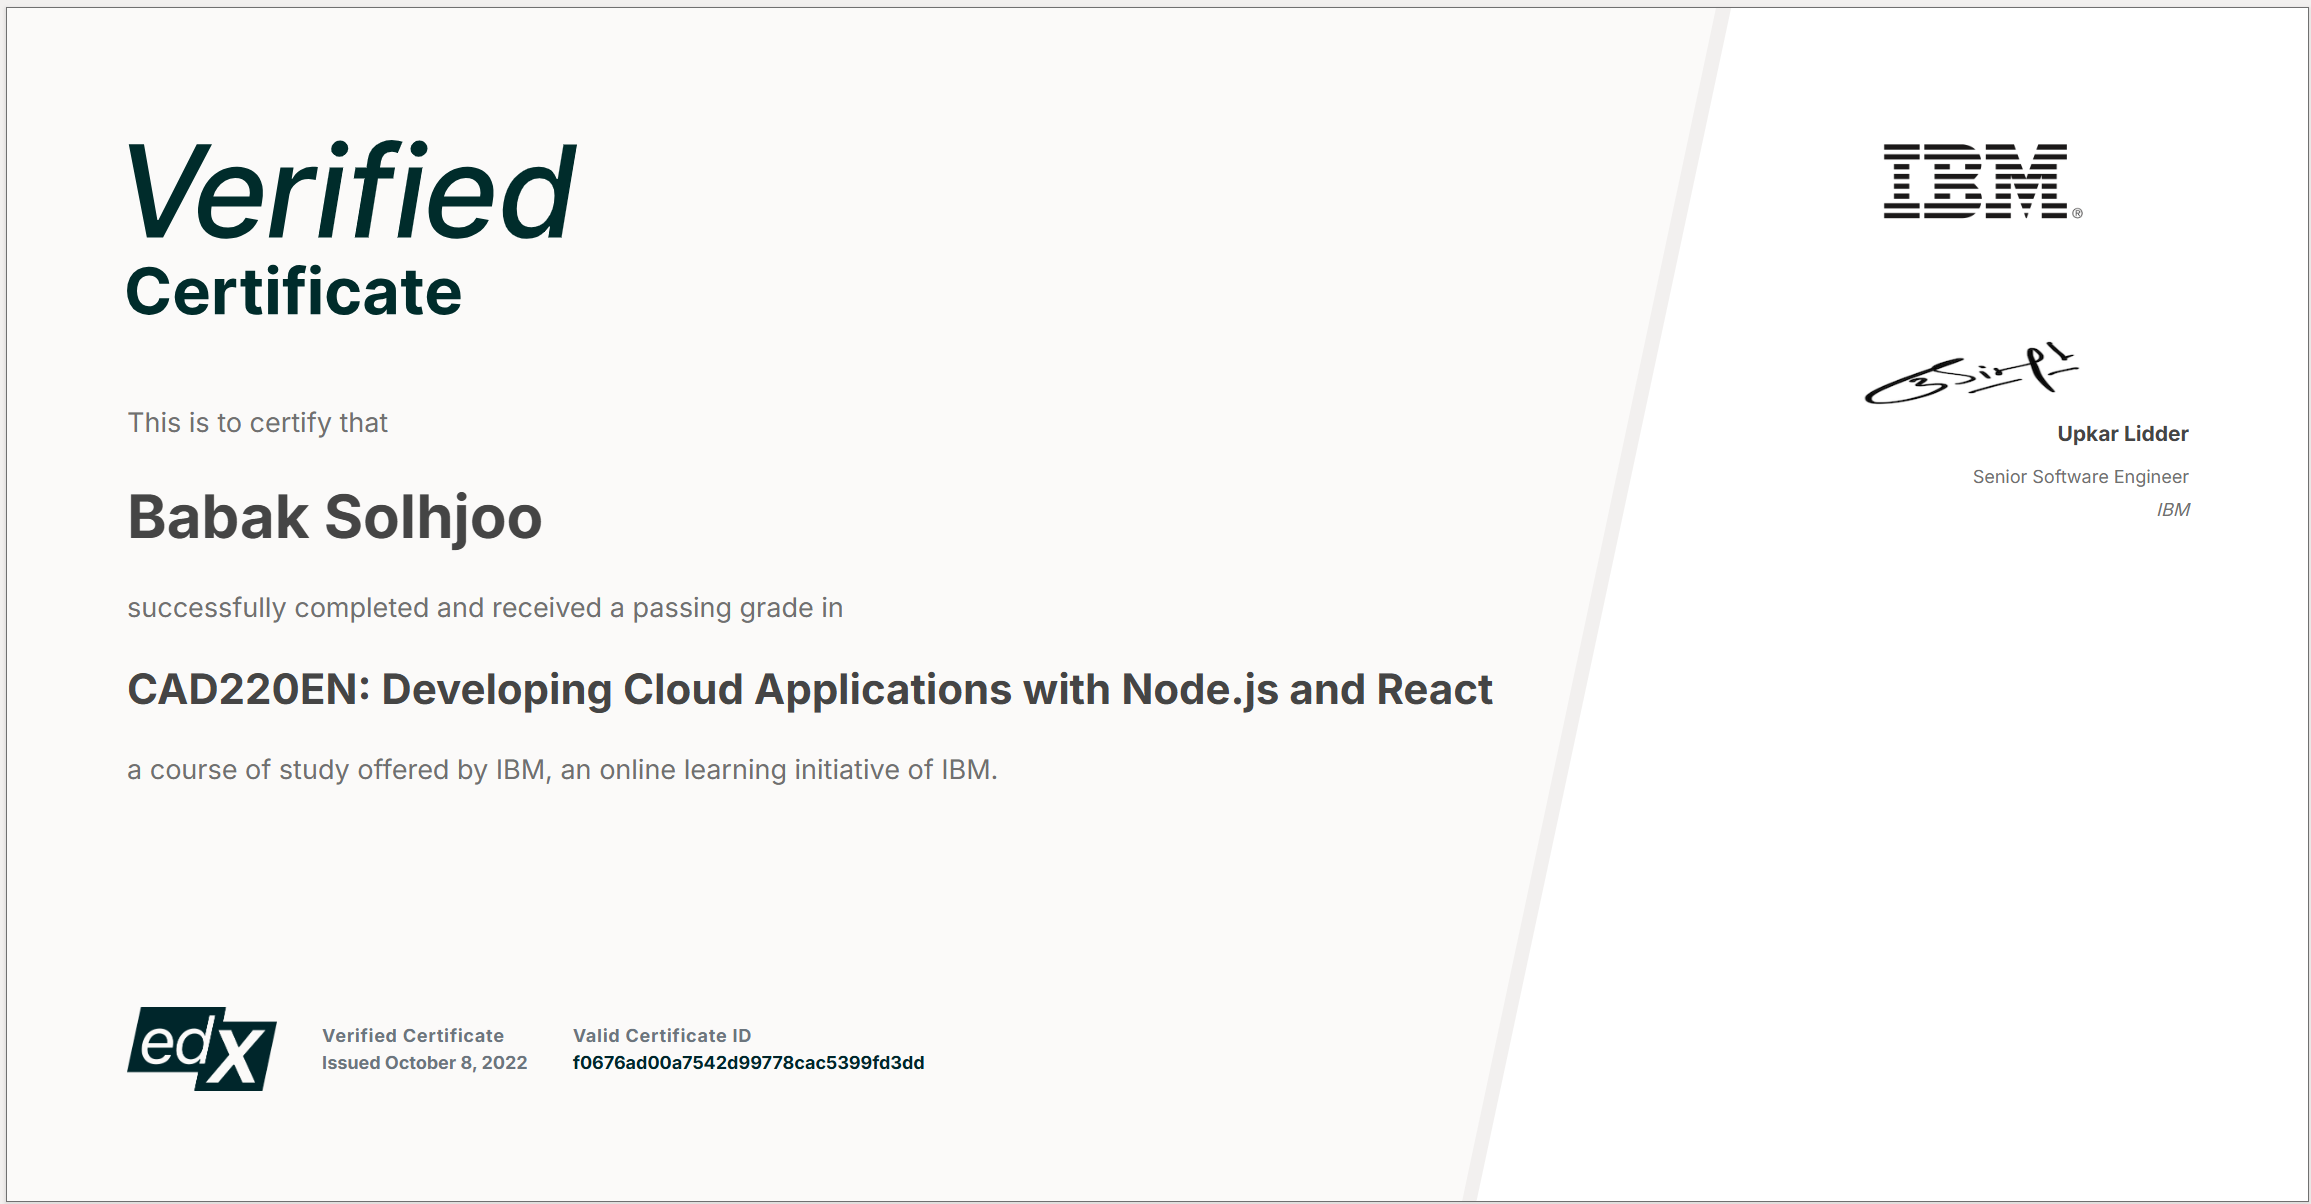Click 'Issued October 8, 2022' date
Image resolution: width=2311 pixels, height=1204 pixels.
[424, 1063]
